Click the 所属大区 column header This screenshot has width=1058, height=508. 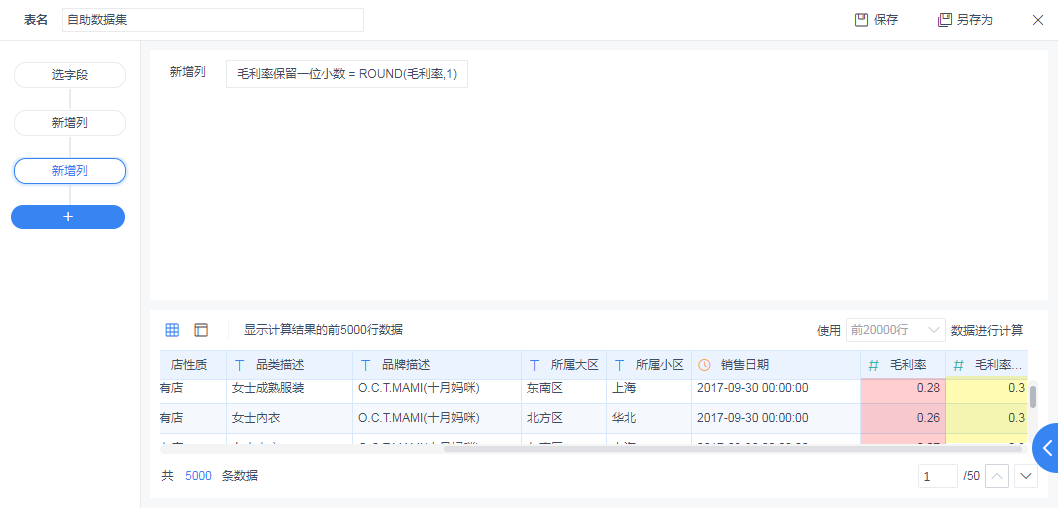(x=564, y=365)
